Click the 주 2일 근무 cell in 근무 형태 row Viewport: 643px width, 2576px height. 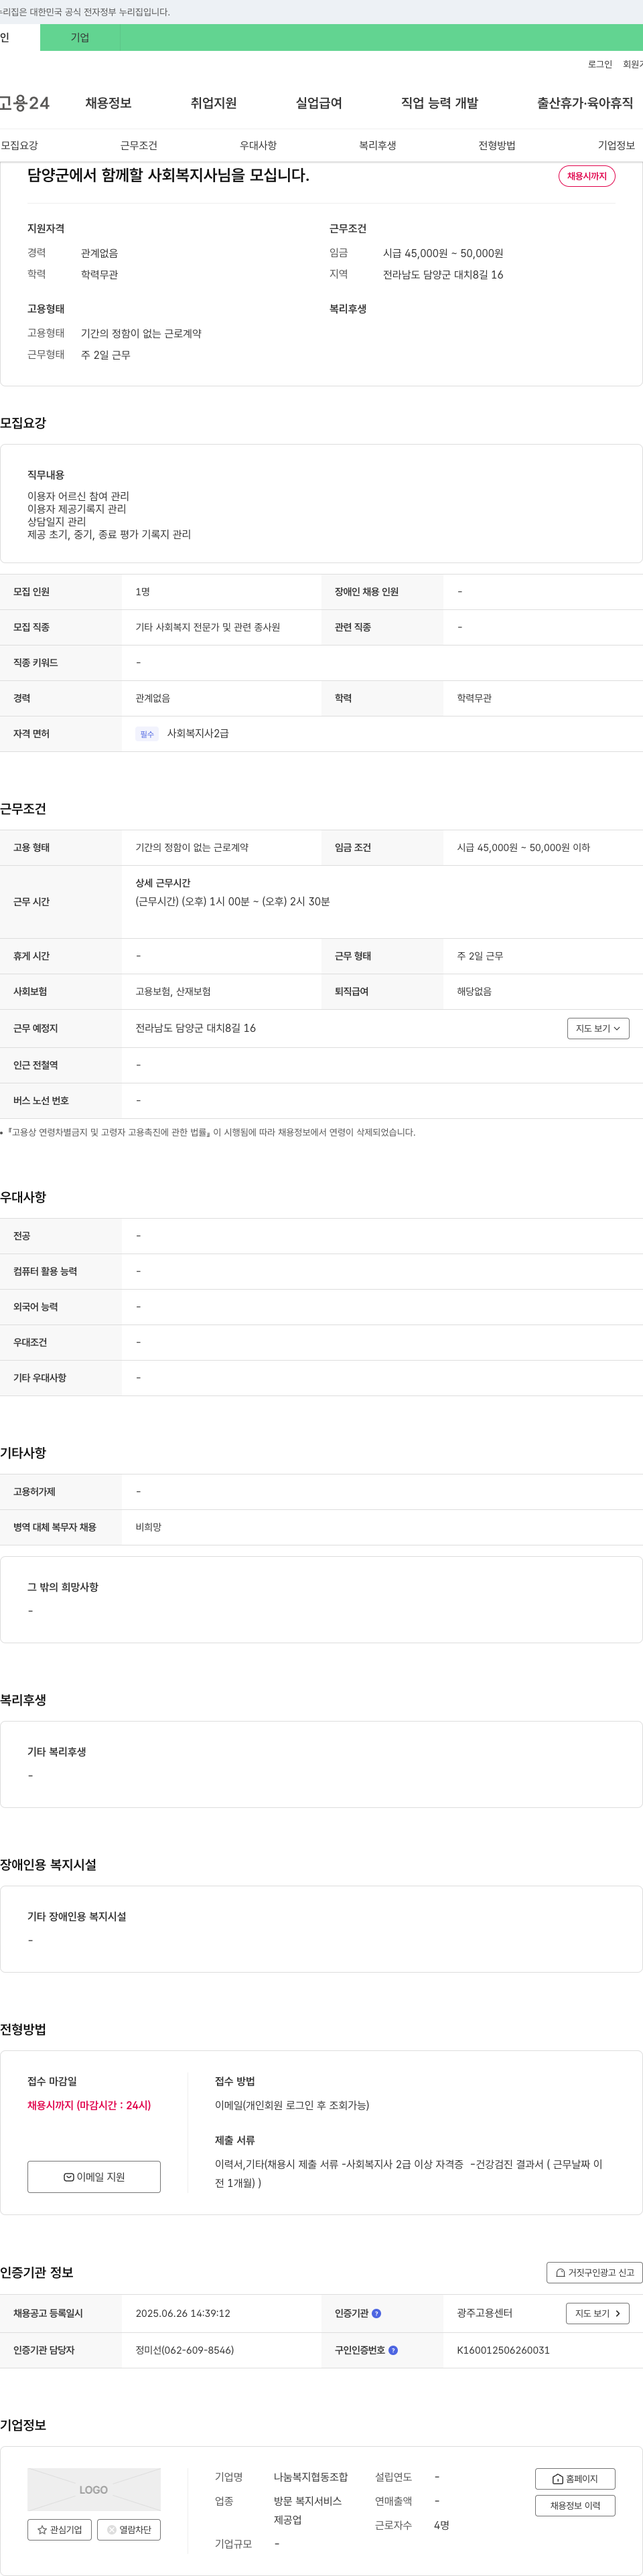(480, 956)
